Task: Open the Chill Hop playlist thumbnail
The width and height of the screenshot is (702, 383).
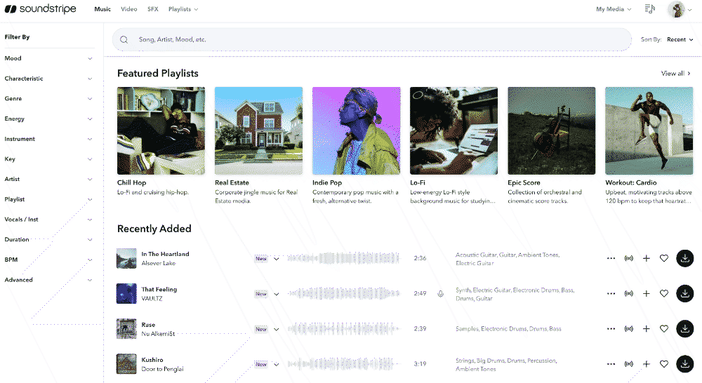Action: pyautogui.click(x=161, y=130)
